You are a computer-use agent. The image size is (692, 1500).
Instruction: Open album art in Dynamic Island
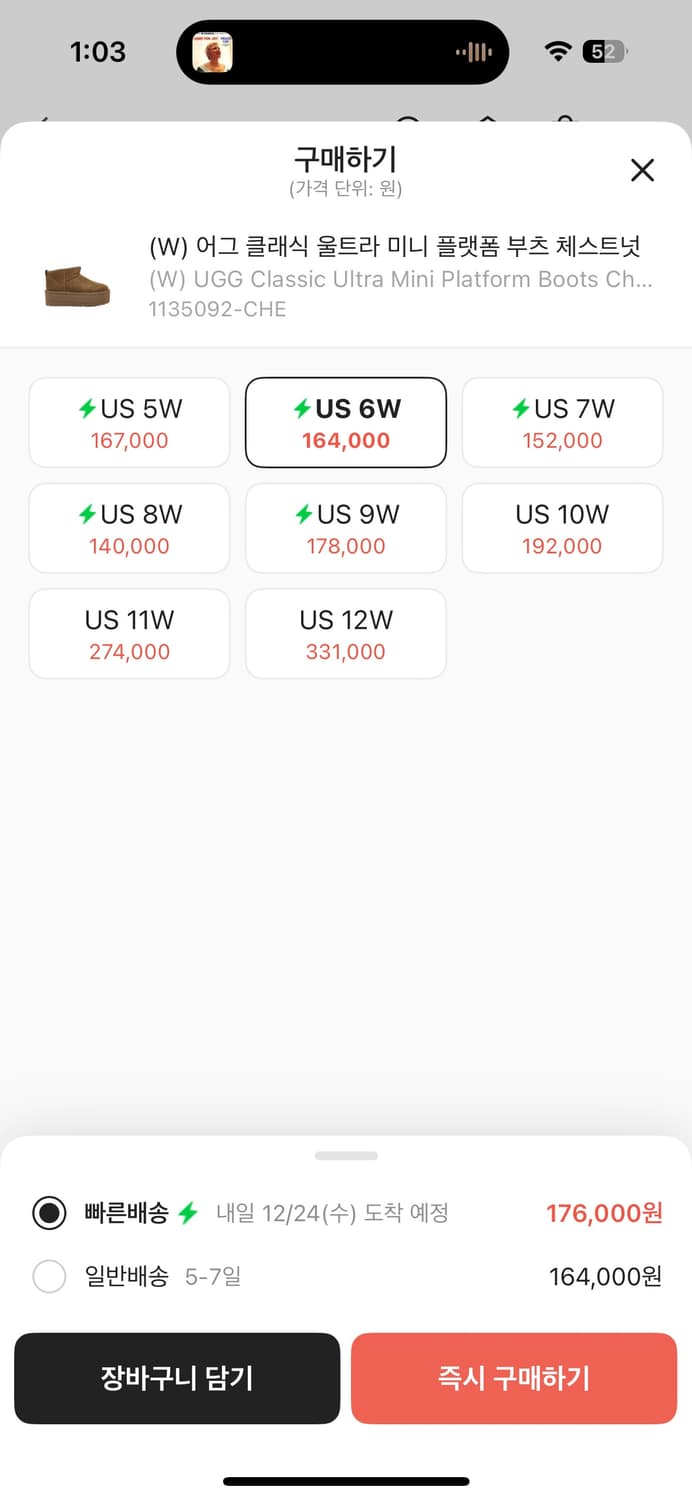[x=212, y=52]
